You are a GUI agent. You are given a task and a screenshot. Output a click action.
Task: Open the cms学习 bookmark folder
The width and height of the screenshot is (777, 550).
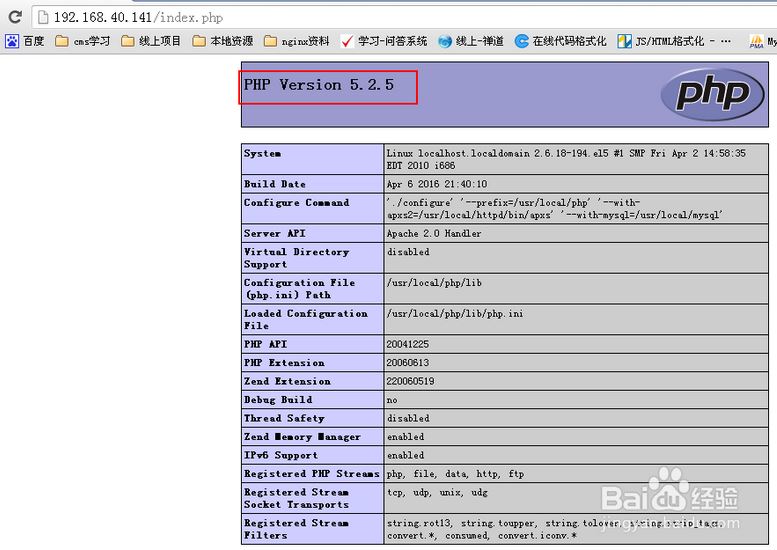point(83,41)
